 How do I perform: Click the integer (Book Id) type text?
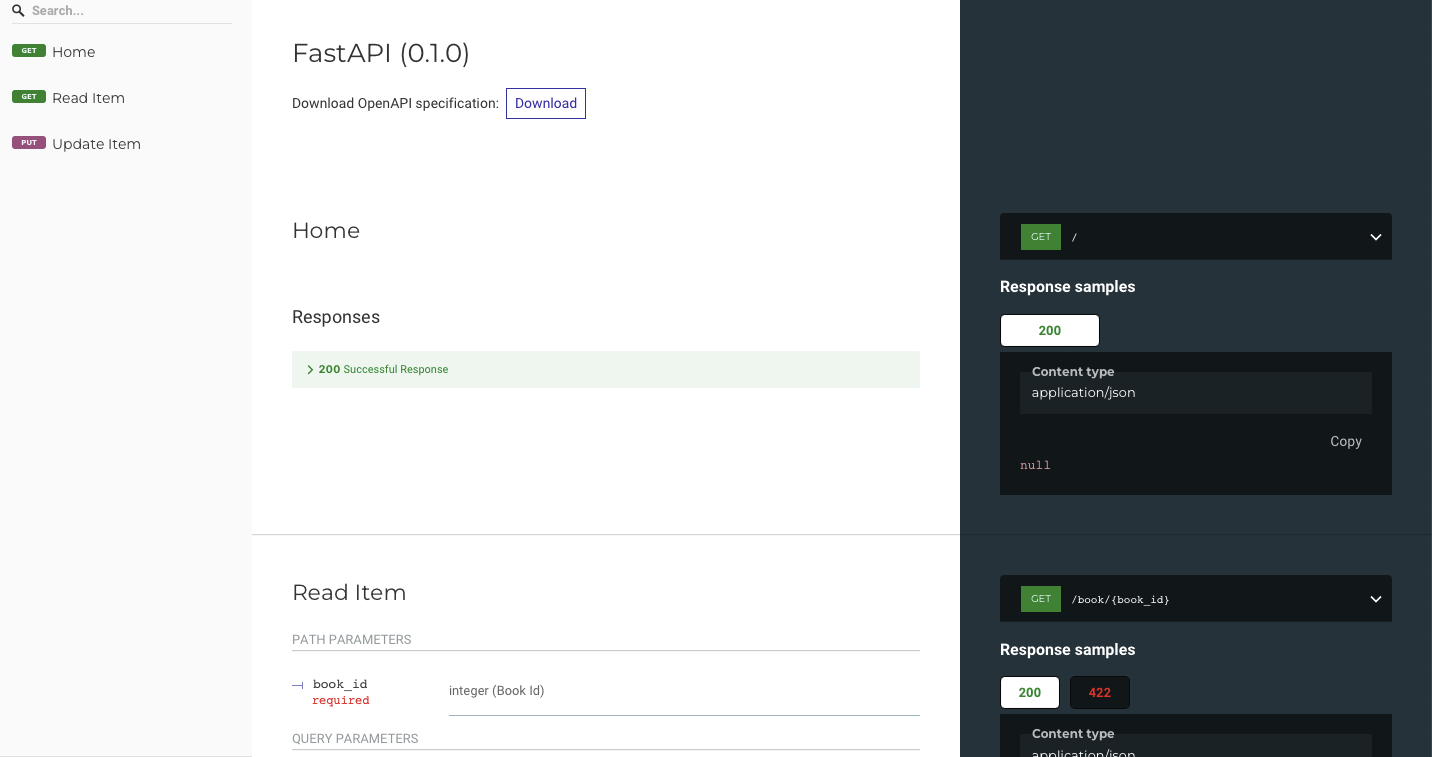pos(497,690)
